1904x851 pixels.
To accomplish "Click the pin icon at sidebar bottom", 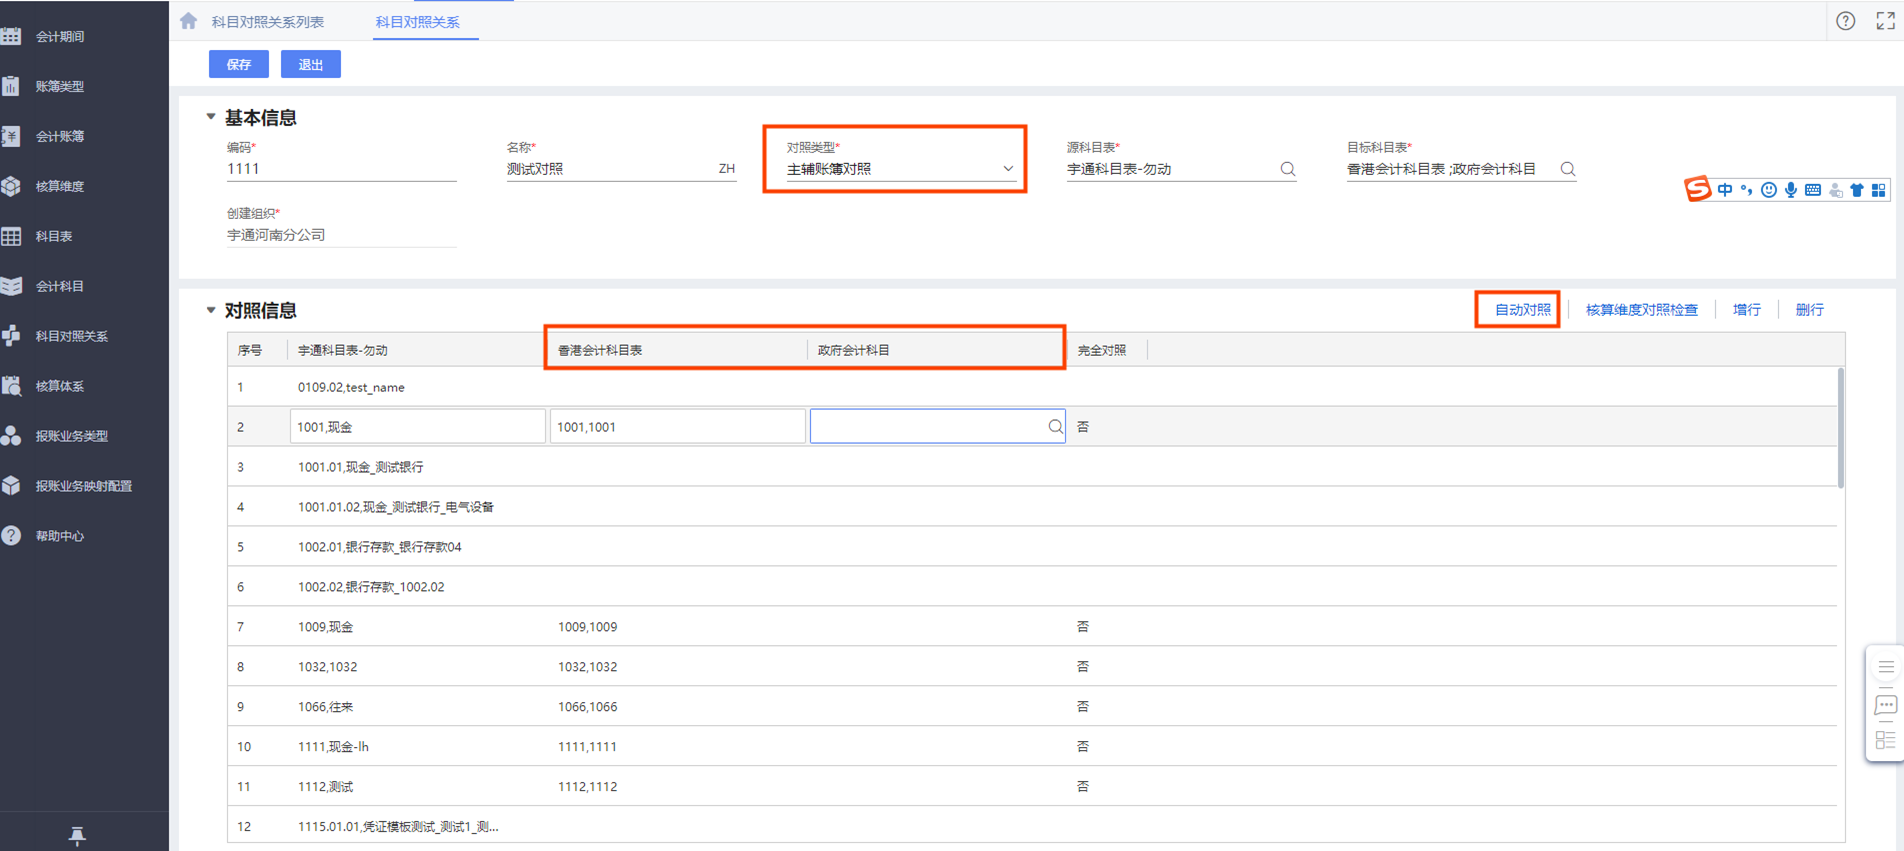I will point(77,835).
